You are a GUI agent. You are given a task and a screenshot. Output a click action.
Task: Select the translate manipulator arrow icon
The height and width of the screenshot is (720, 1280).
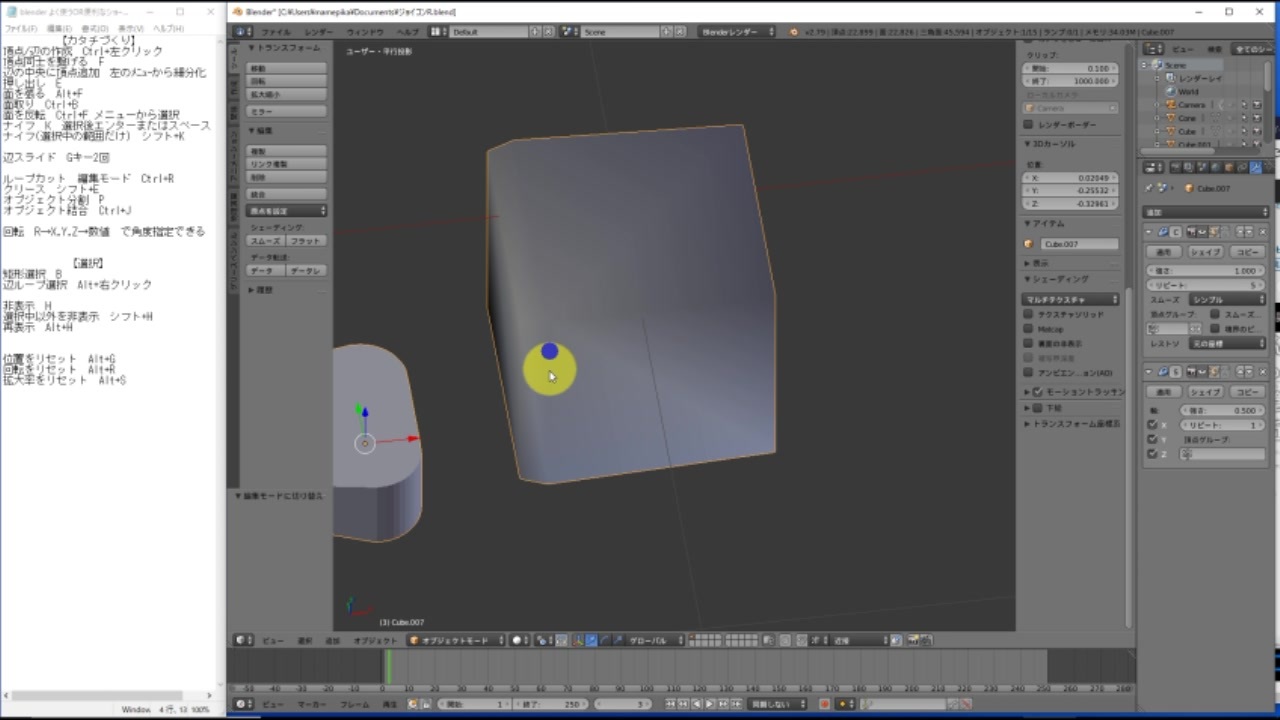pyautogui.click(x=591, y=640)
